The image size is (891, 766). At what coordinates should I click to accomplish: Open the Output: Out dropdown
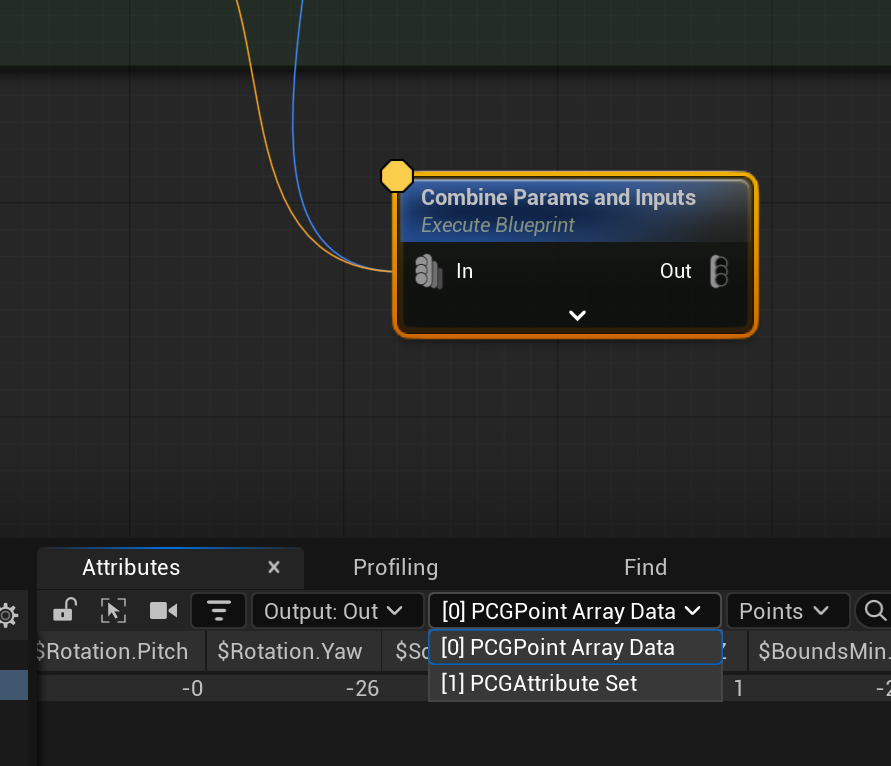(333, 611)
